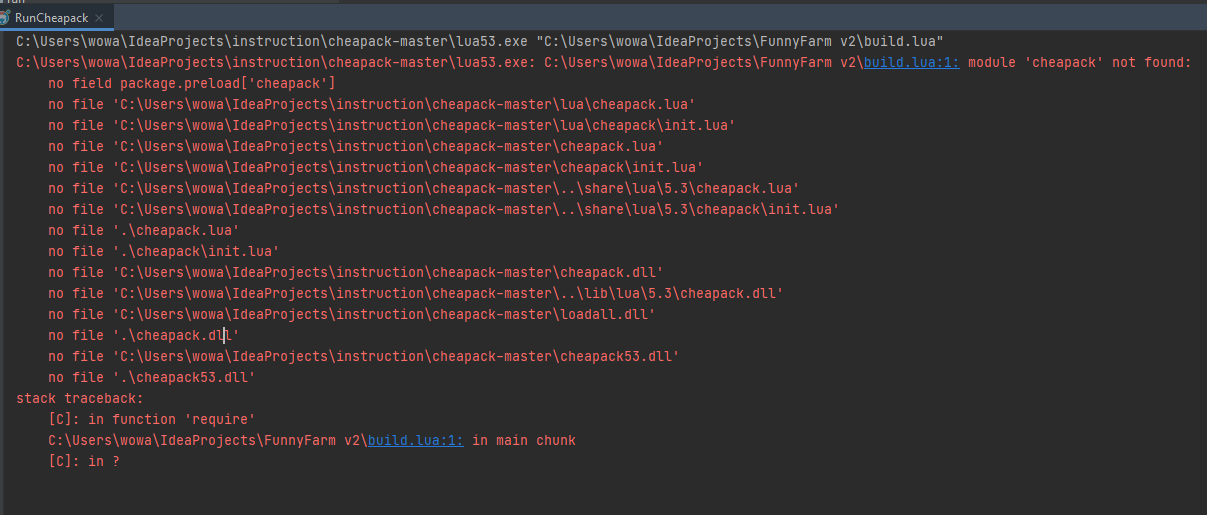Click the share\lua\5.3\cheapack.lua path line

[x=424, y=188]
